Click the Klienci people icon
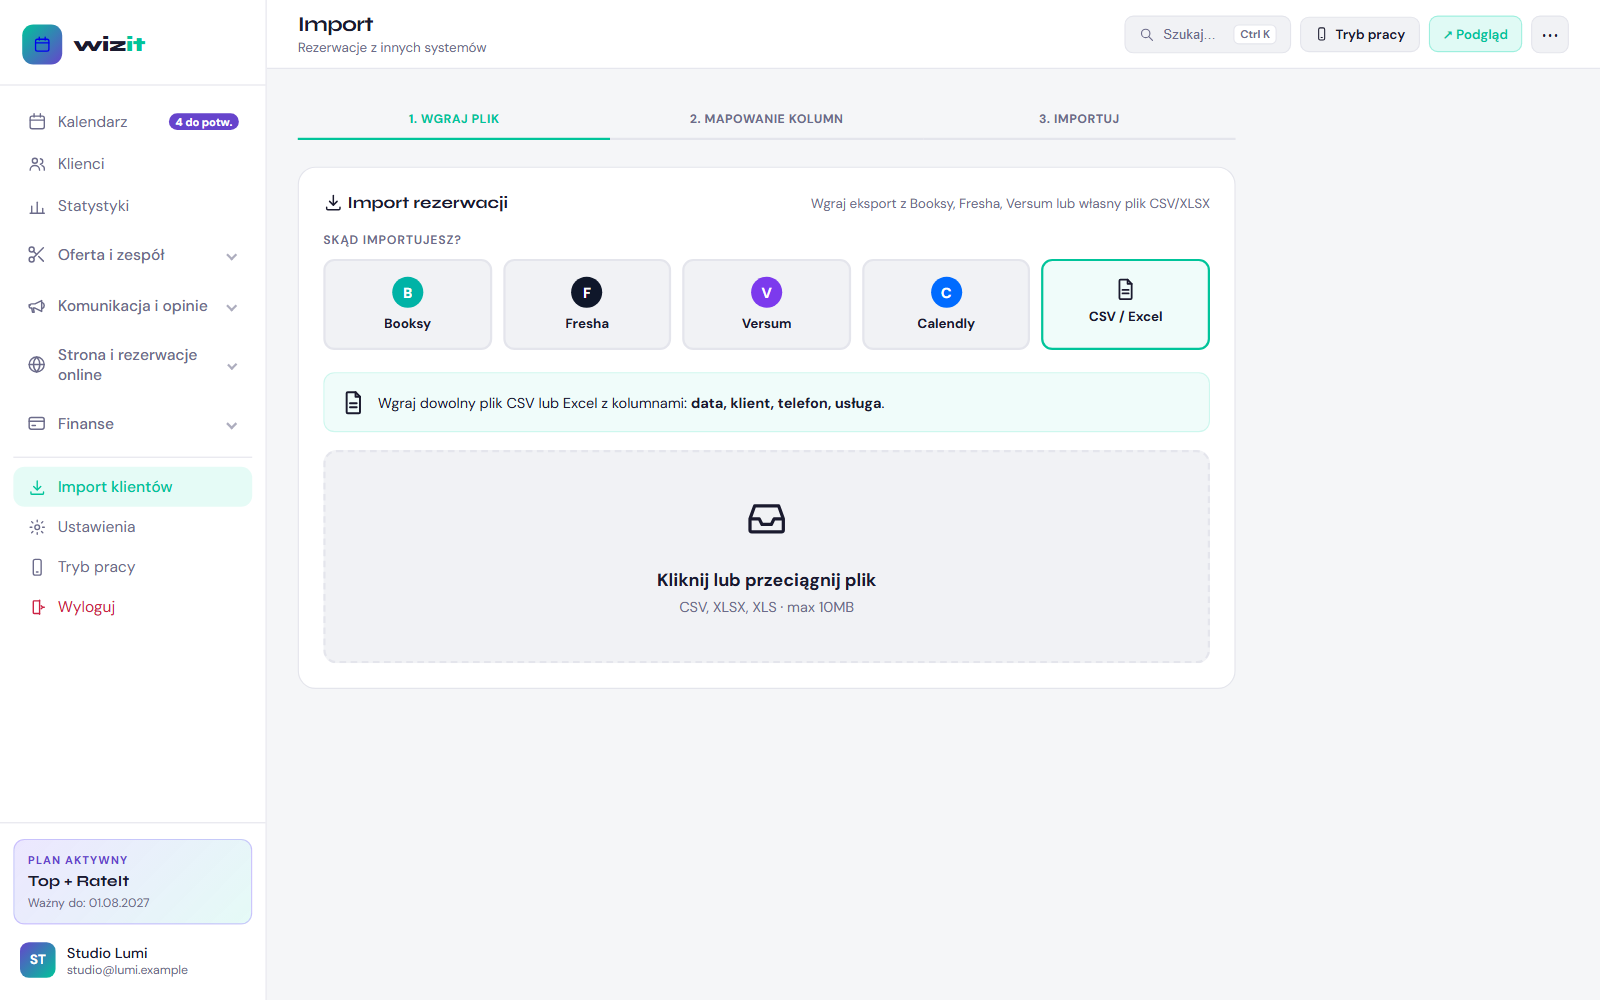Screen dimensions: 1600x1000 tap(37, 164)
